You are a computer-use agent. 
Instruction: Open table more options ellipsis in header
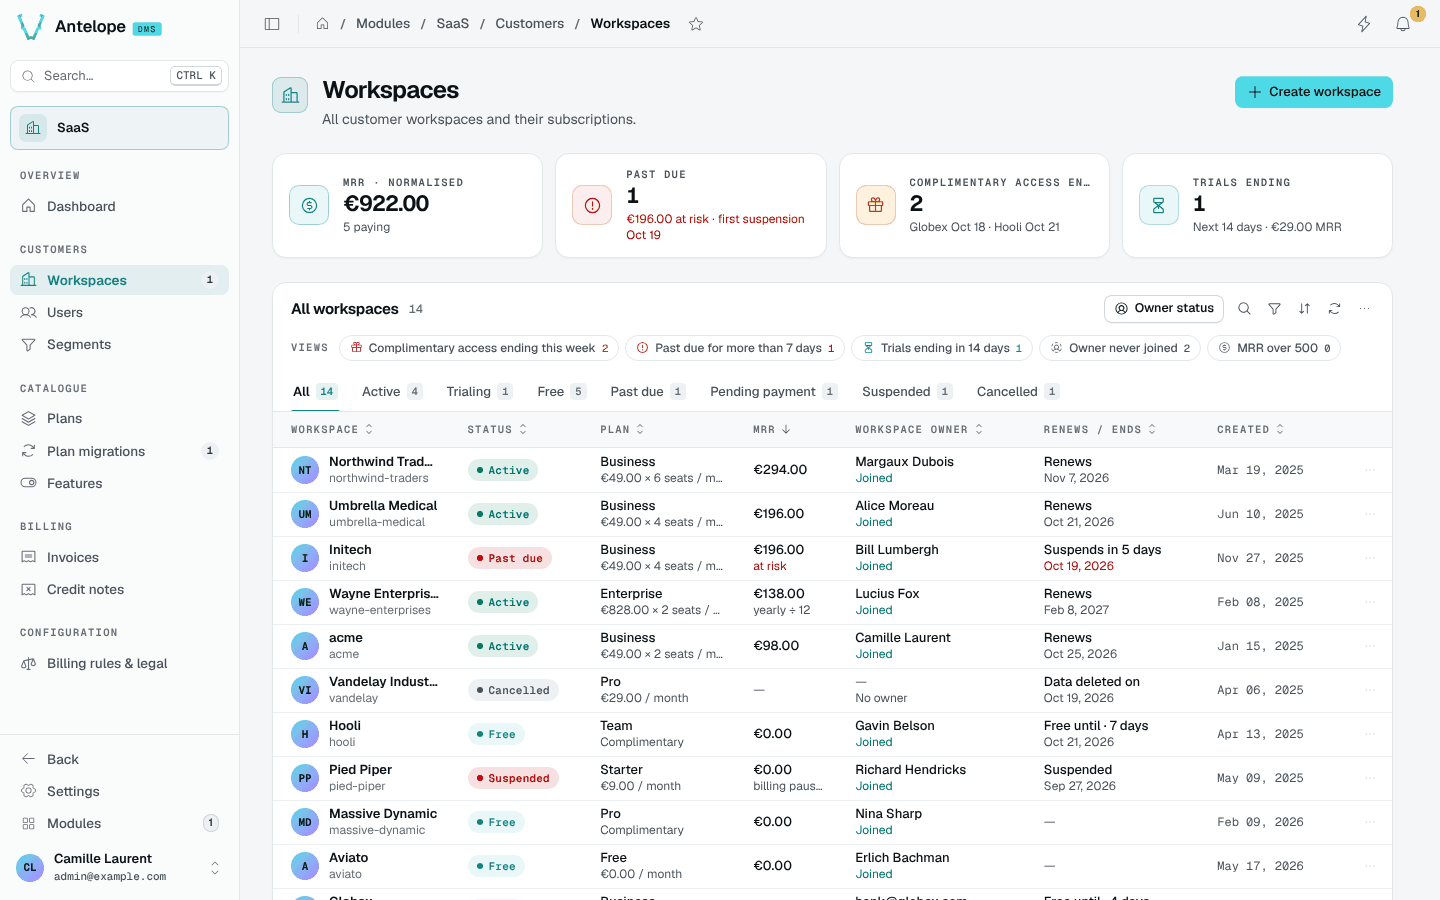[1364, 309]
